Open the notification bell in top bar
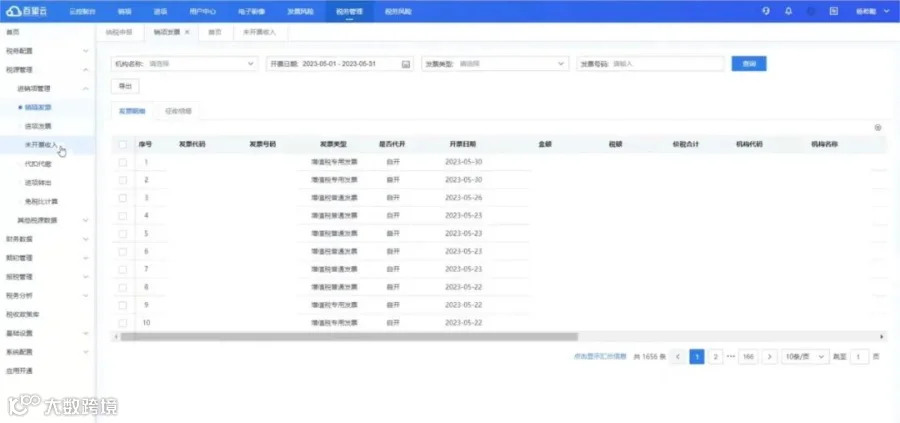 [x=788, y=11]
